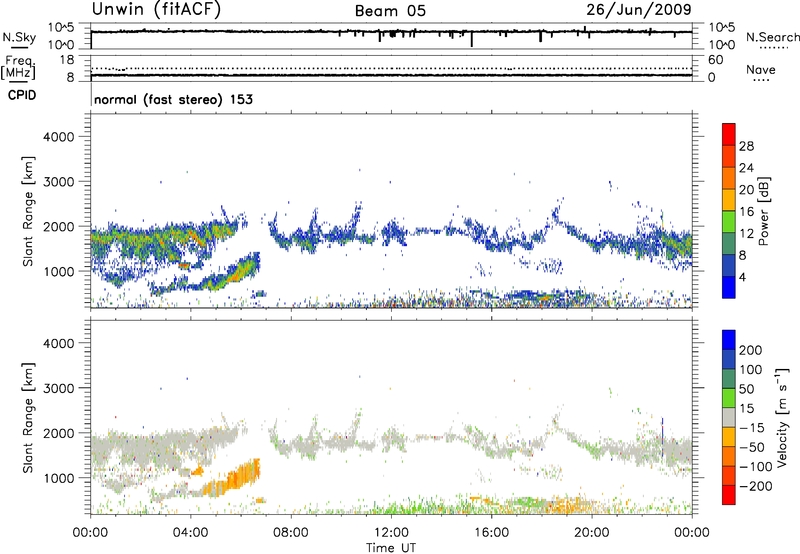800x554 pixels.
Task: Click the dark blue top of Velocity colorbar
Action: 729,340
